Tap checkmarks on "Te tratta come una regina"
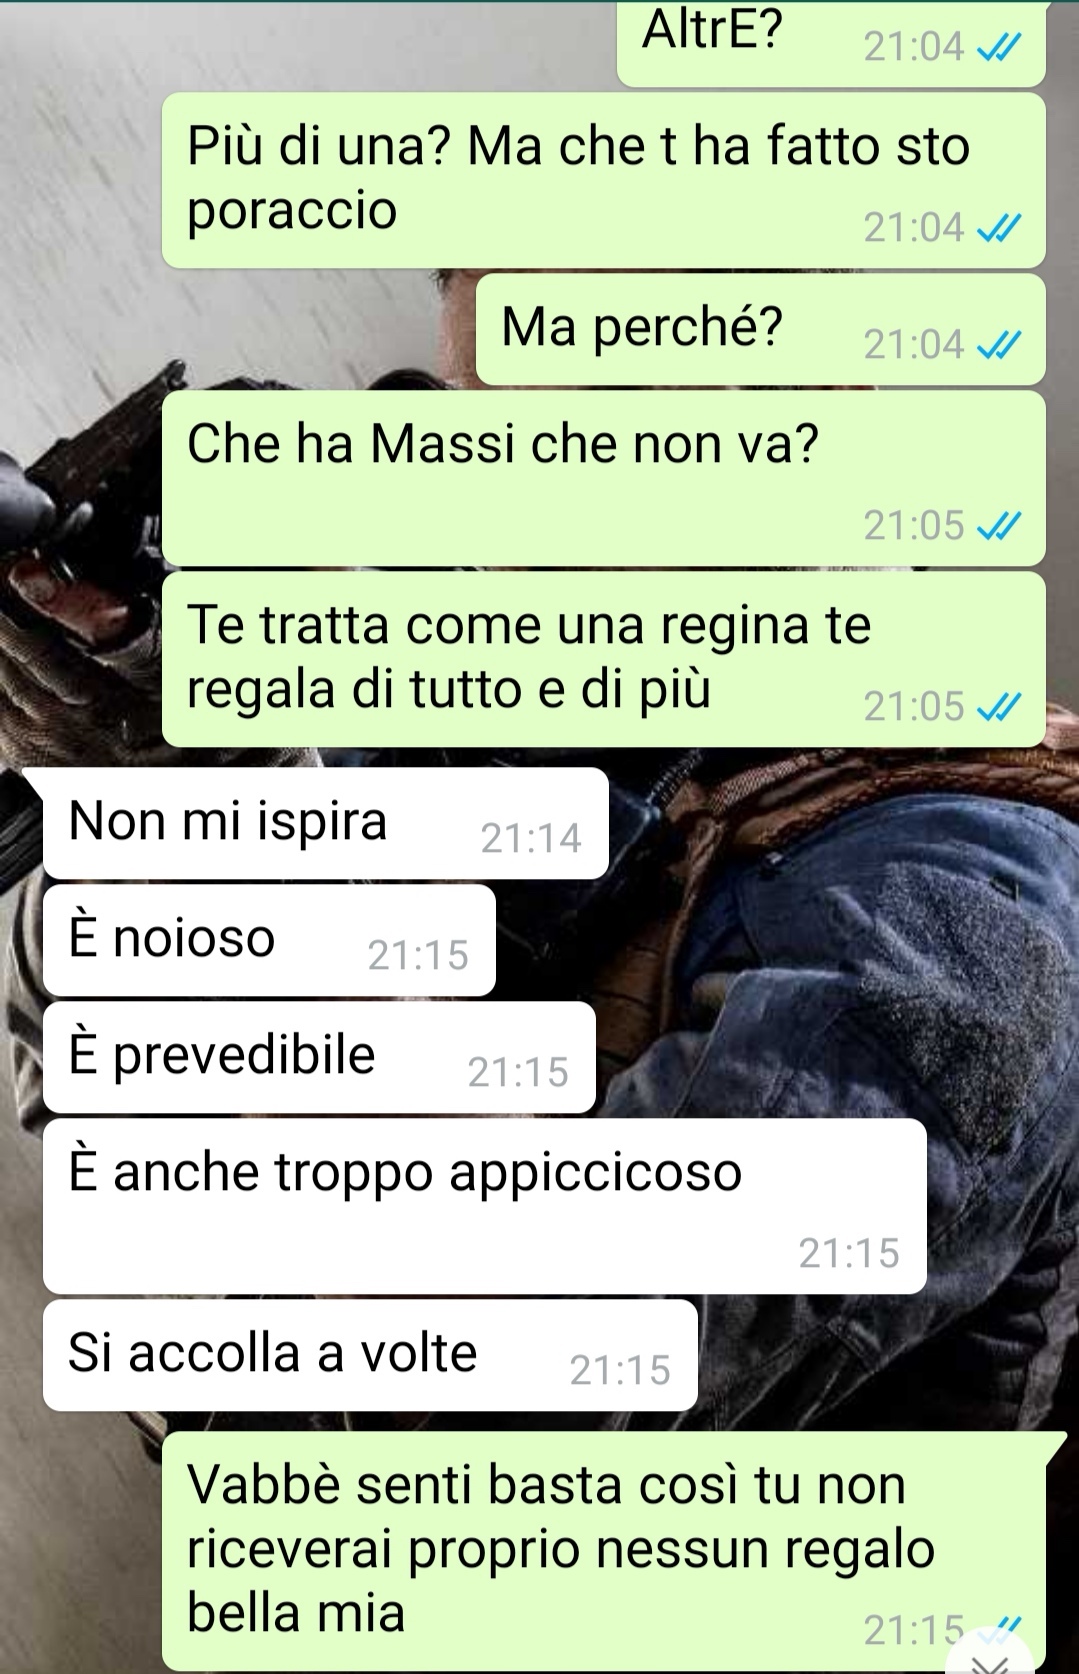1079x1674 pixels. coord(998,708)
